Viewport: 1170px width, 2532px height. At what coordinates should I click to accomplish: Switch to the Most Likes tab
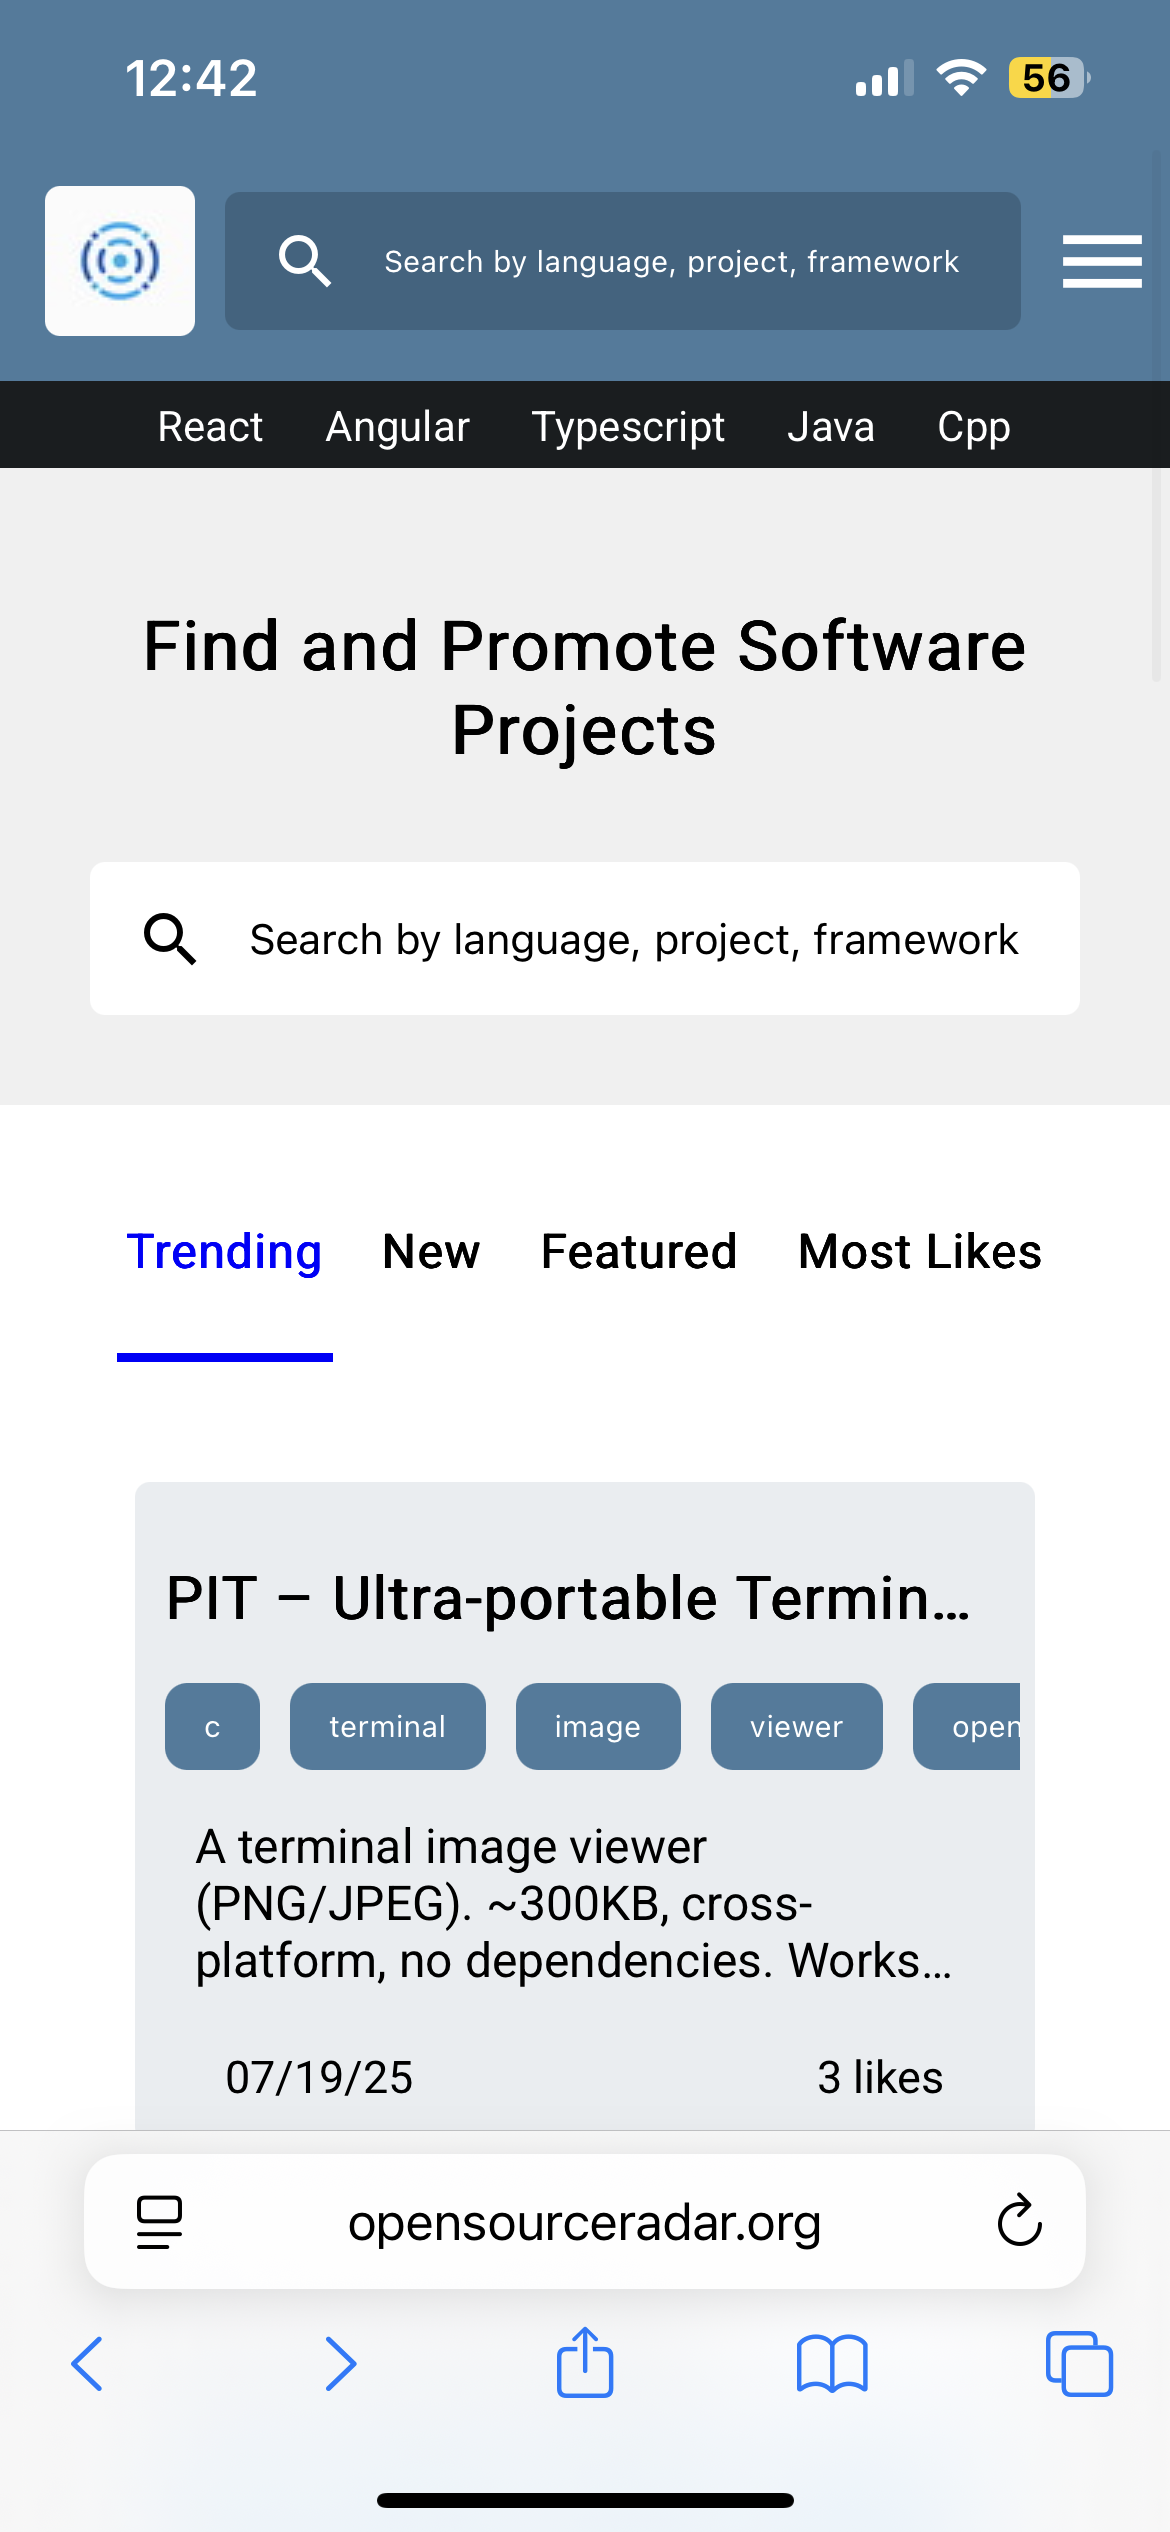[919, 1251]
